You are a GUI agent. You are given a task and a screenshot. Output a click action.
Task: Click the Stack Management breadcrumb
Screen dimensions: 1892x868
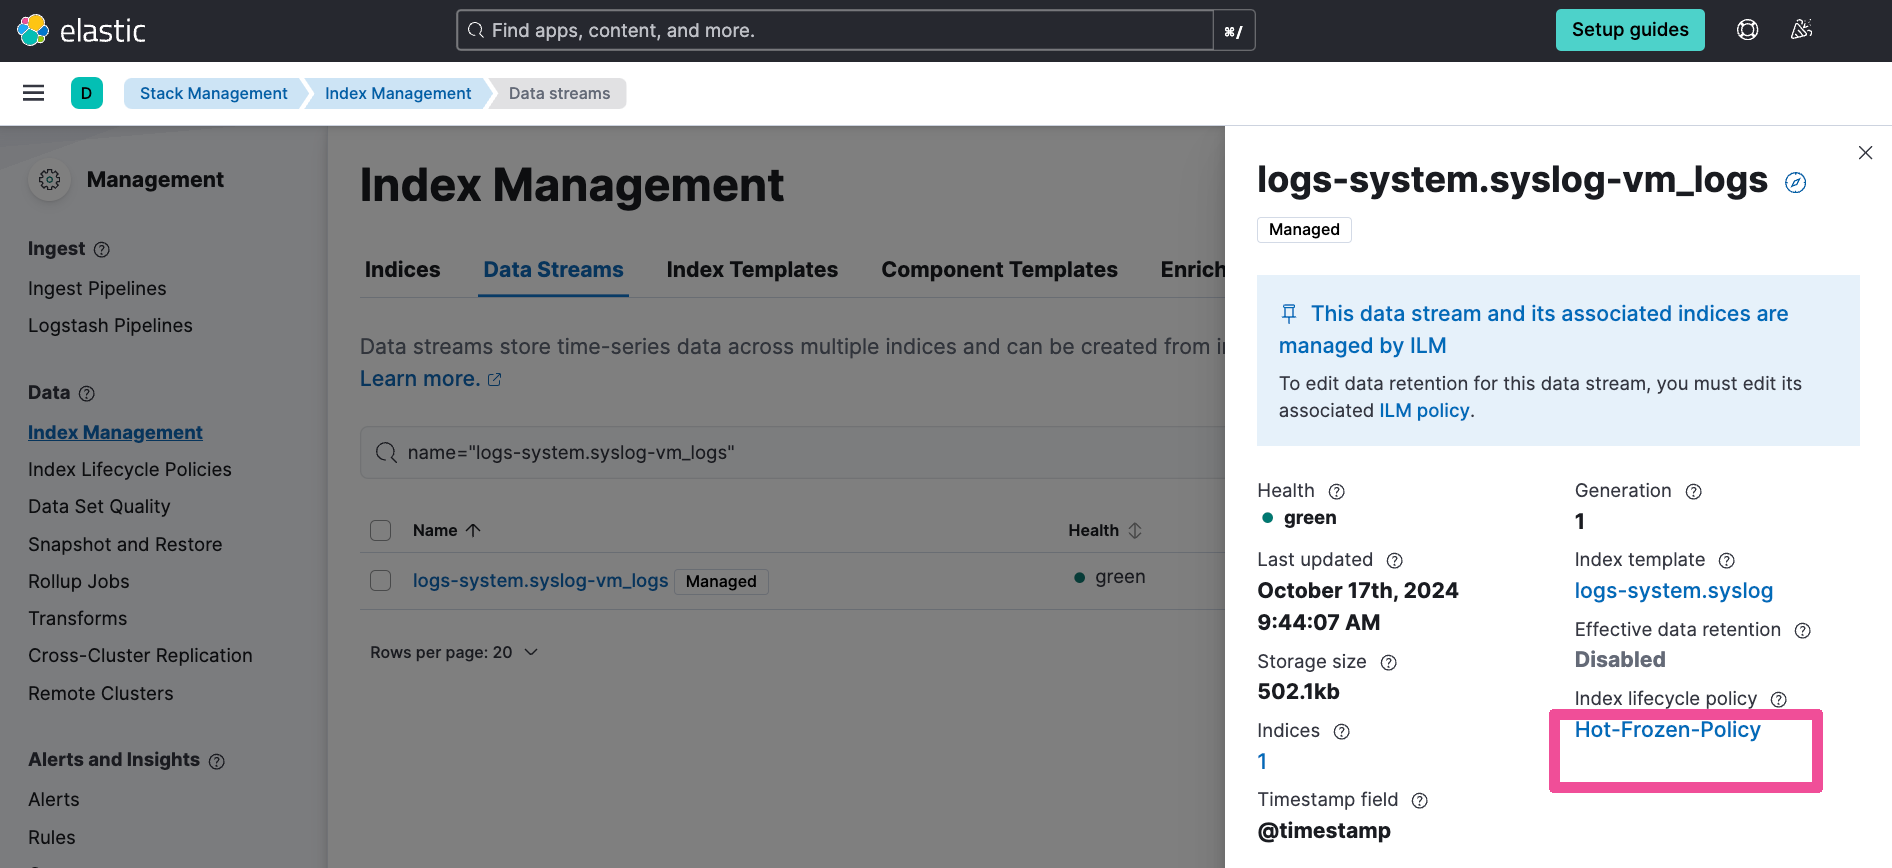coord(213,93)
